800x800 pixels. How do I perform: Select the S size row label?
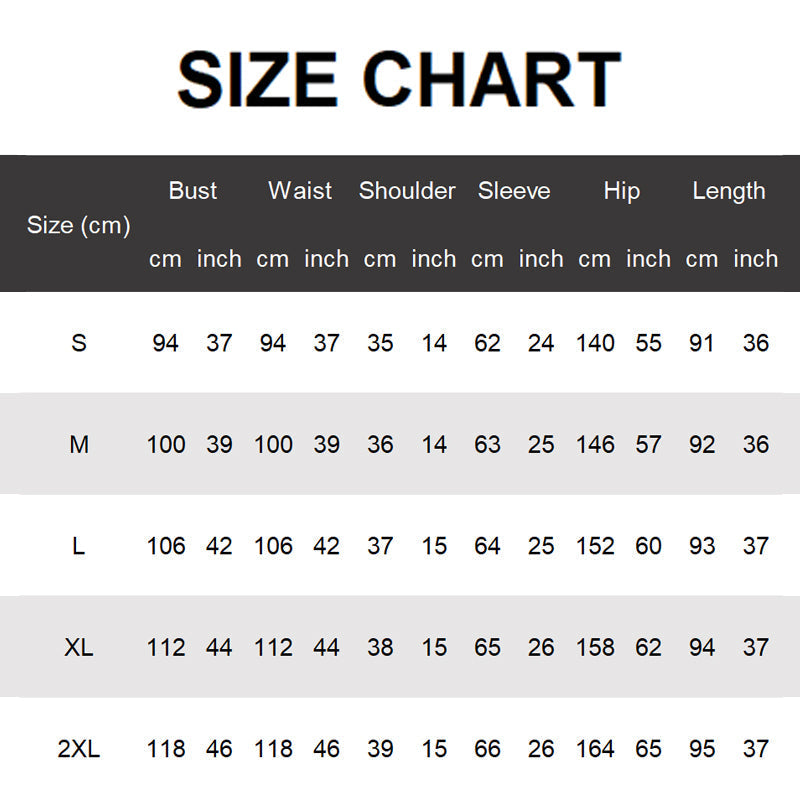pyautogui.click(x=79, y=343)
